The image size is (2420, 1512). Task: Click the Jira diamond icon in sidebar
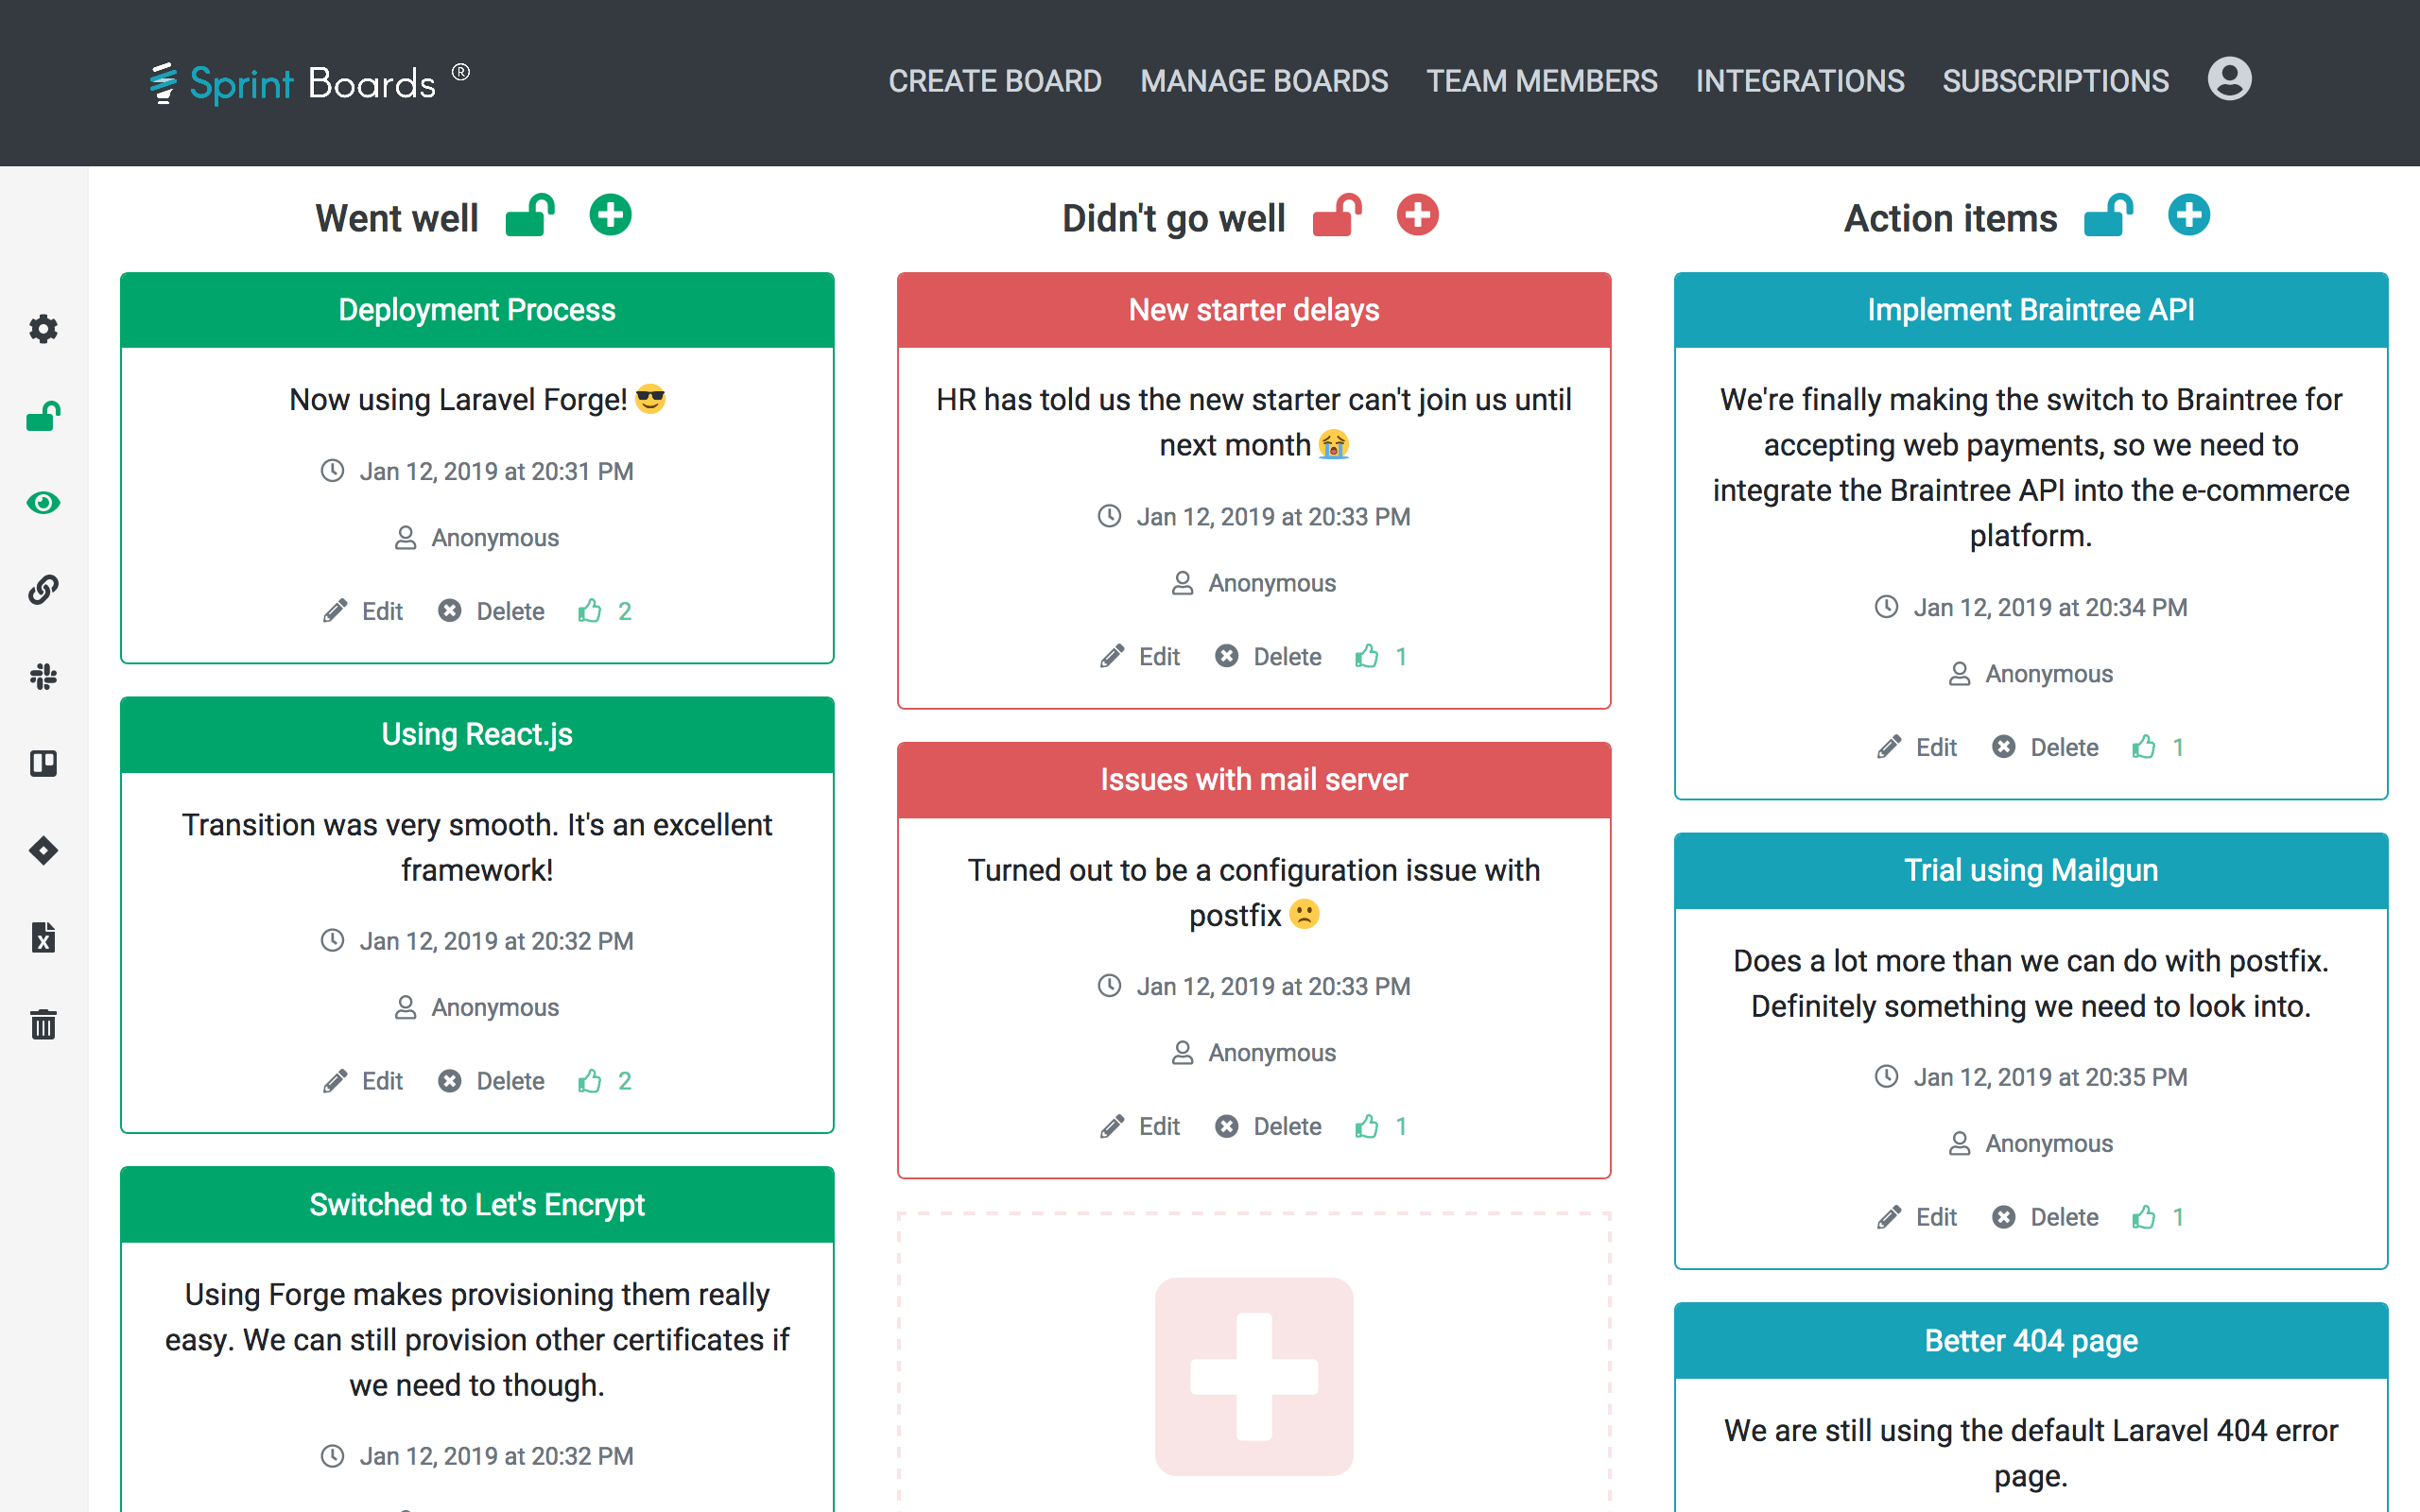43,851
